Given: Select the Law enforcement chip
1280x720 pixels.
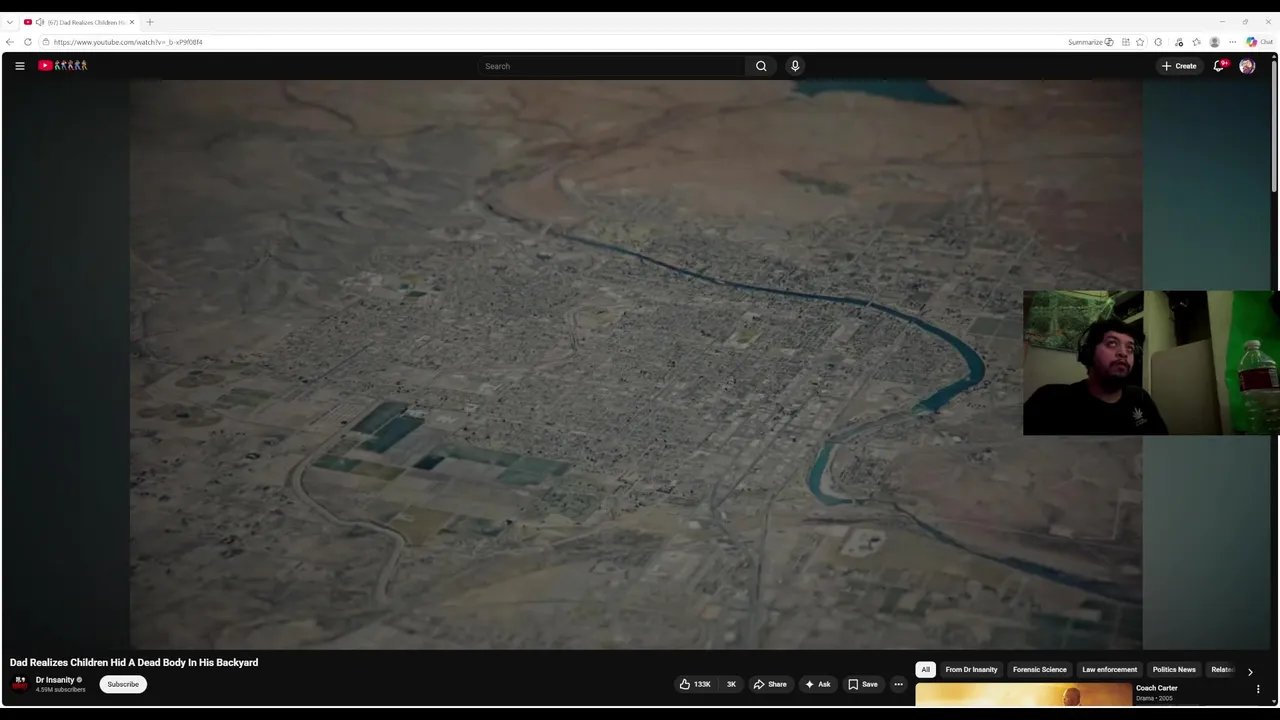Looking at the screenshot, I should (x=1109, y=670).
